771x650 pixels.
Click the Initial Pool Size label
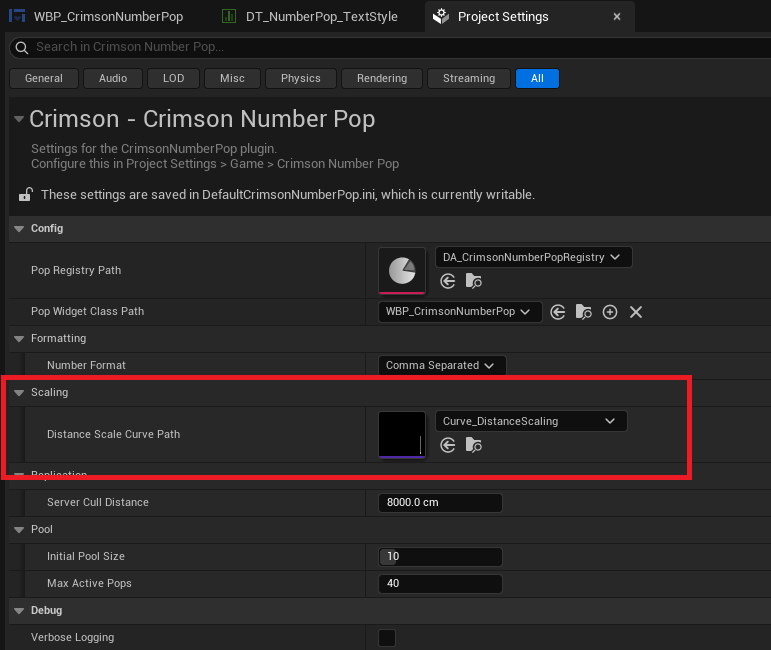(86, 557)
